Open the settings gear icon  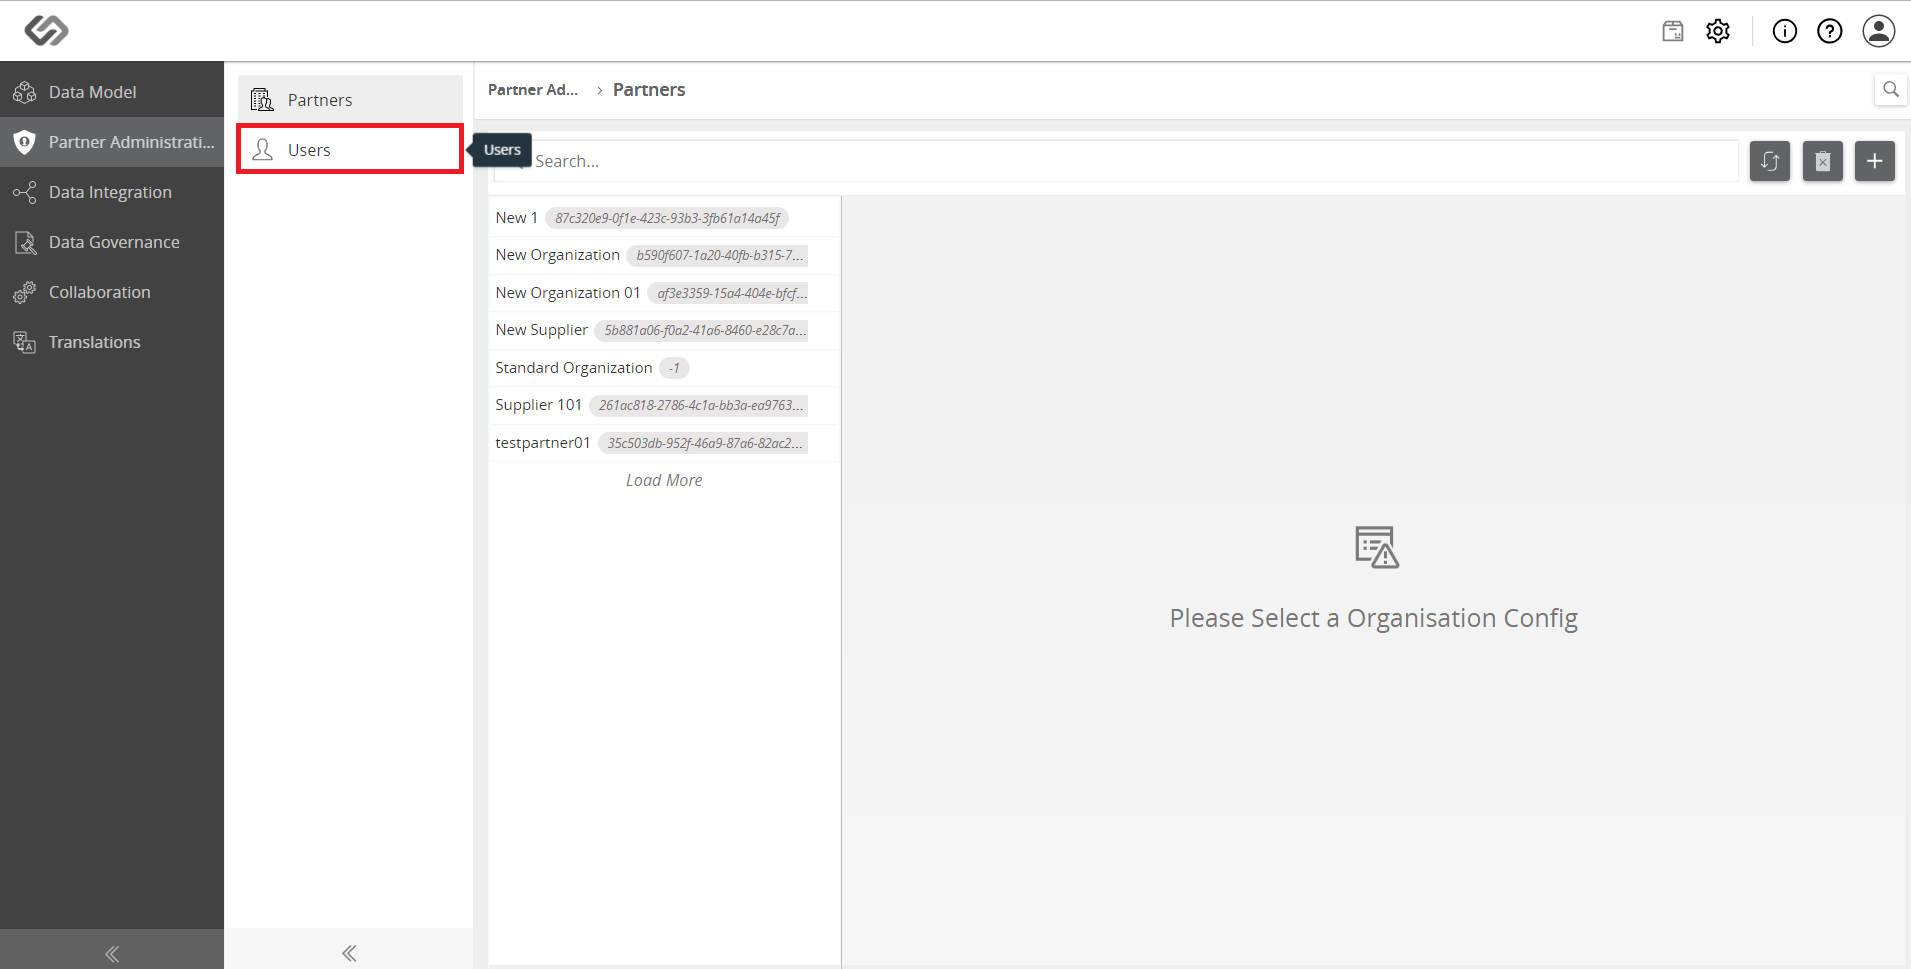coord(1718,31)
